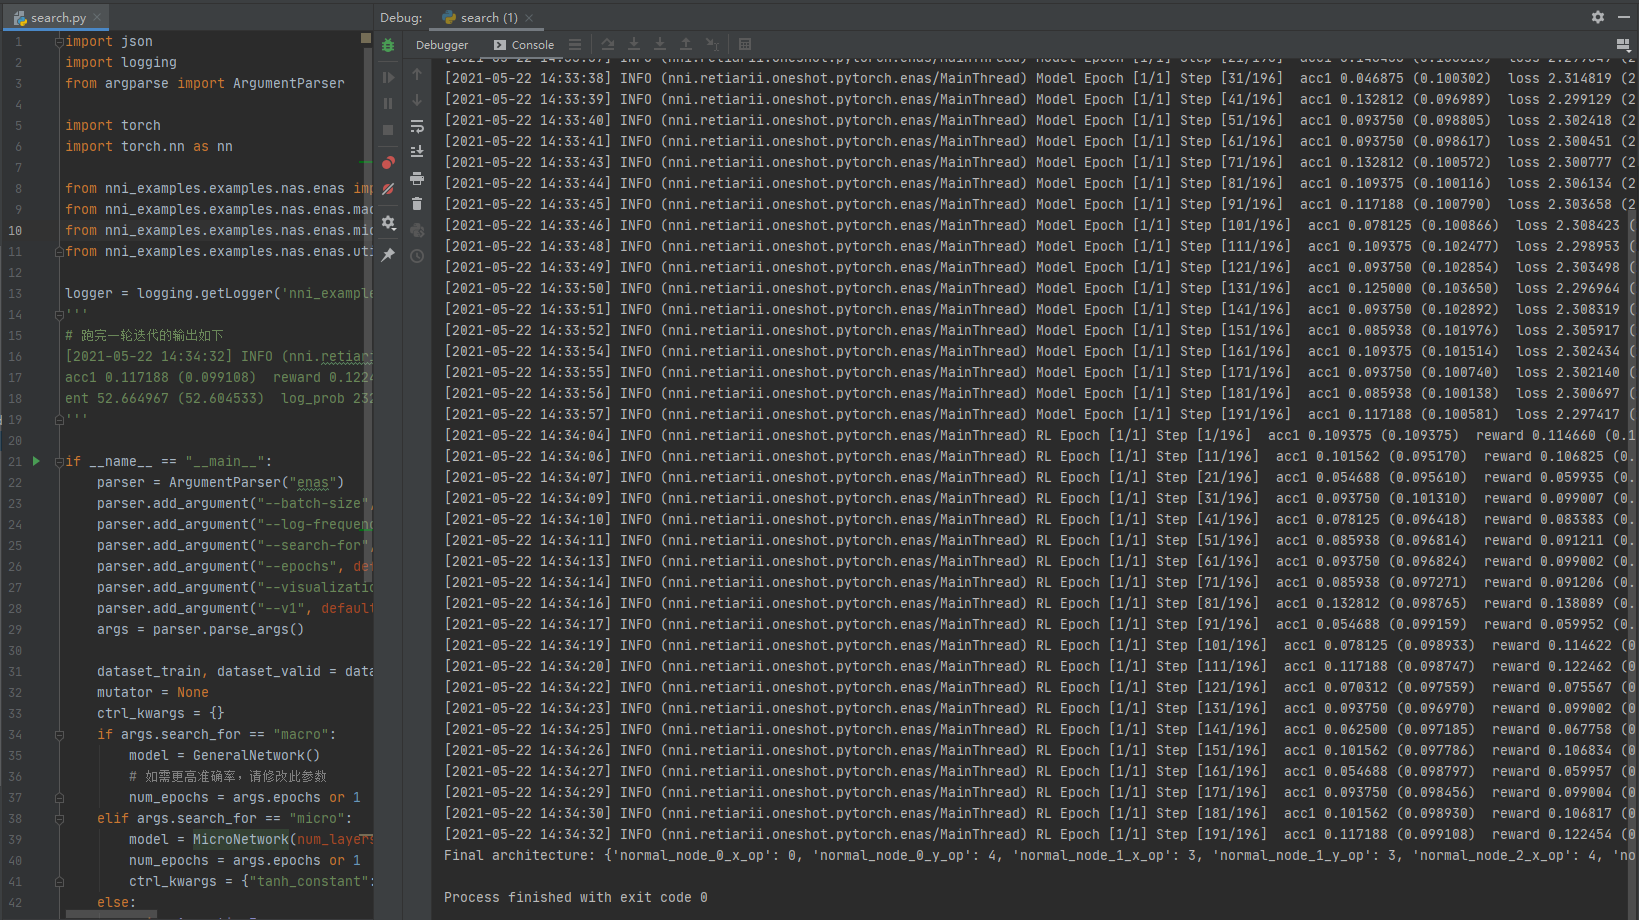Click the 'Debug:' tool window label

[x=401, y=17]
